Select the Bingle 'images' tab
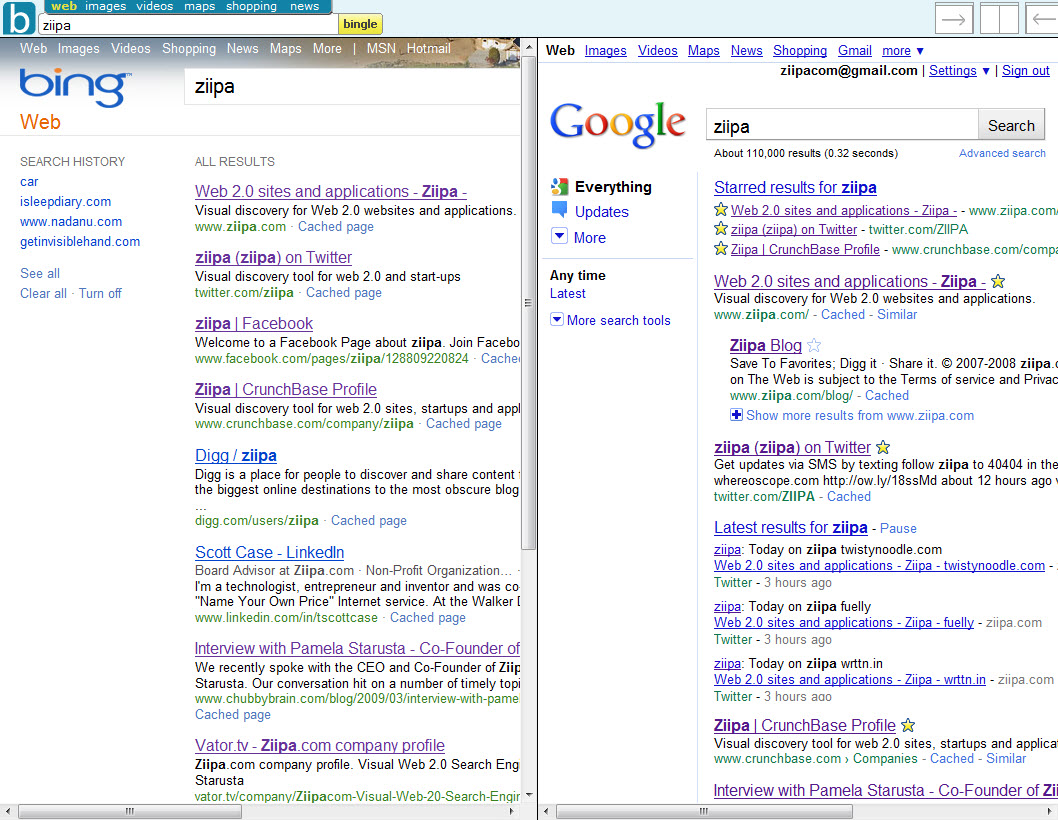The height and width of the screenshot is (820, 1058). point(105,6)
